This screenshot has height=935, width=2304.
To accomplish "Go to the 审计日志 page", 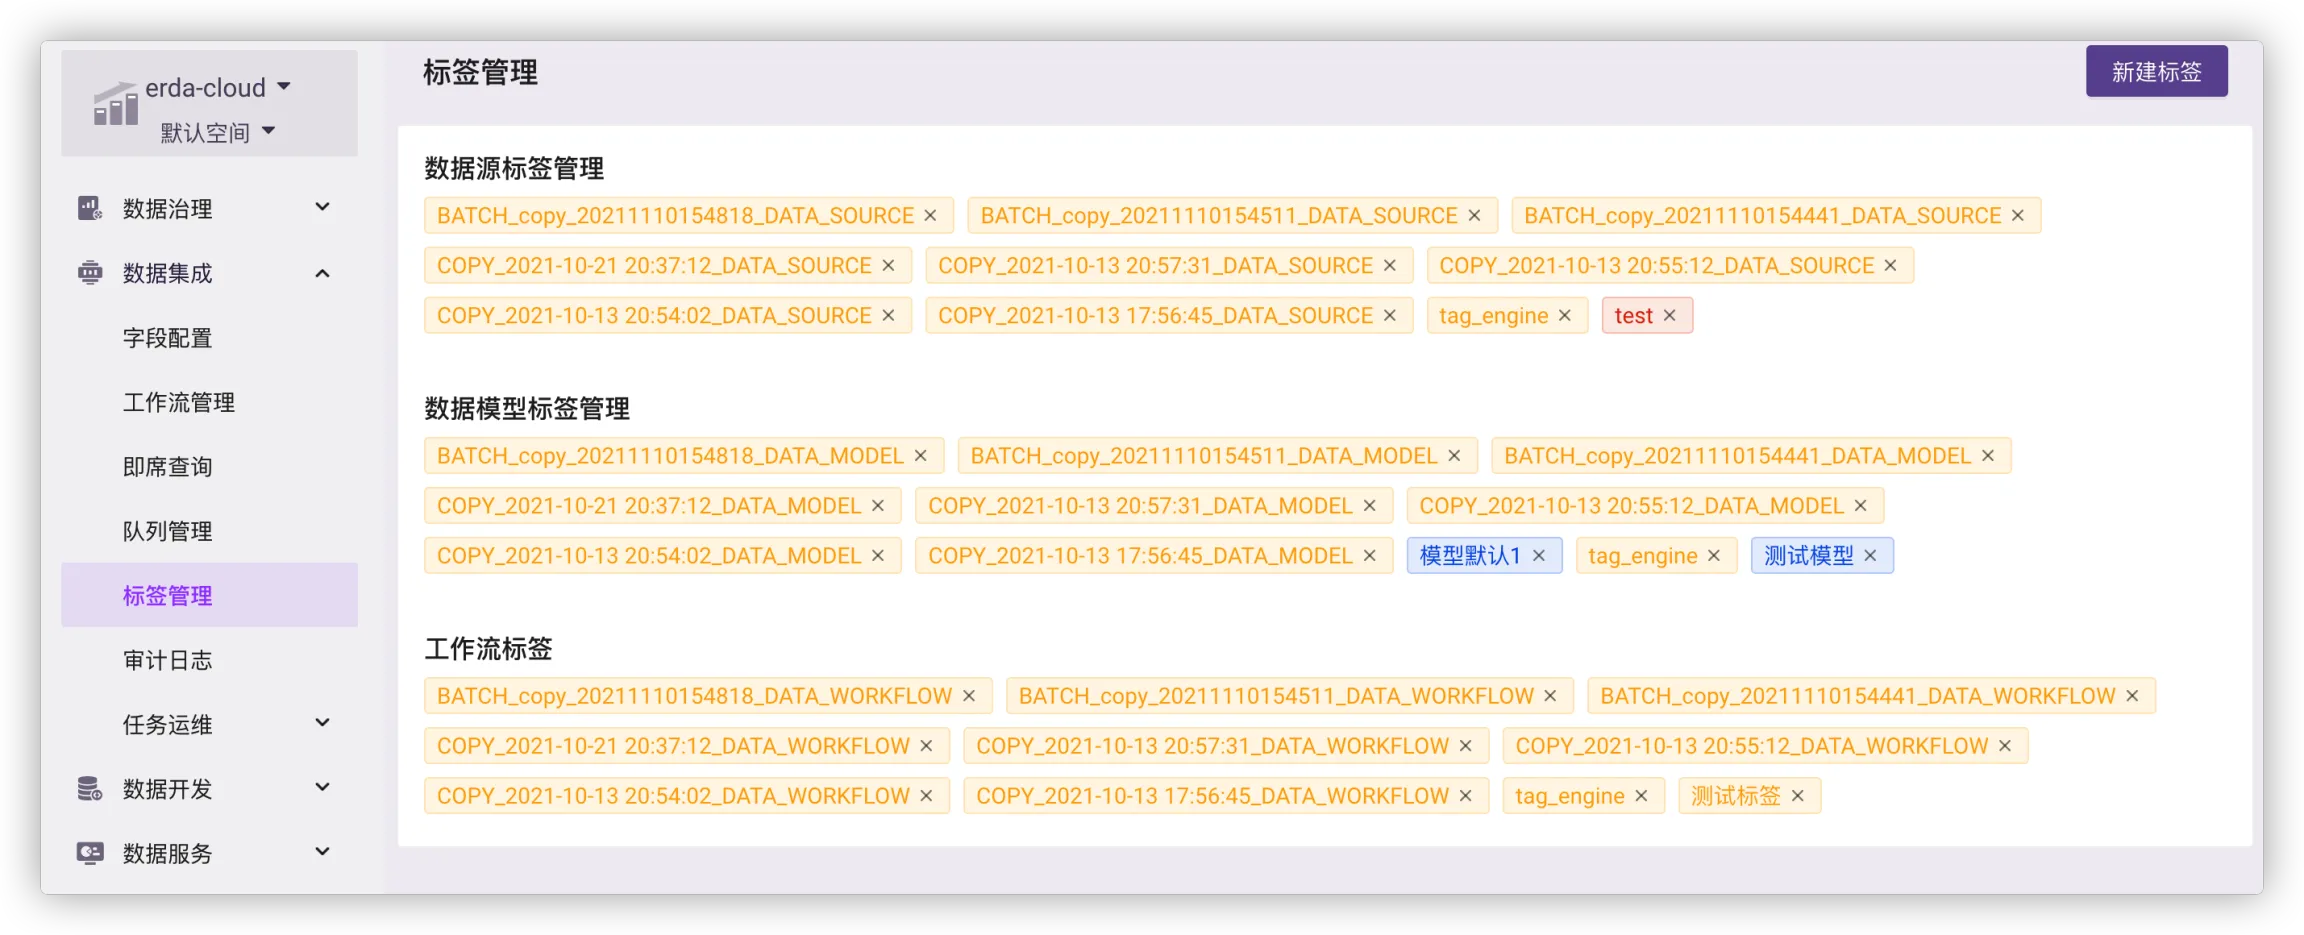I will [x=167, y=660].
